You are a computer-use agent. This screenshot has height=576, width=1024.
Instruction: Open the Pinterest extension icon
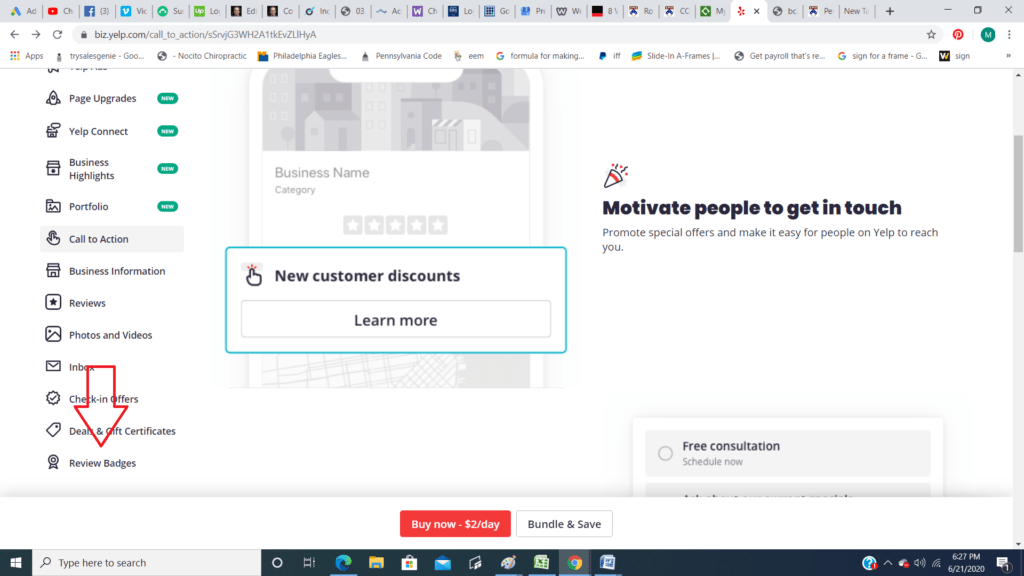[x=958, y=35]
